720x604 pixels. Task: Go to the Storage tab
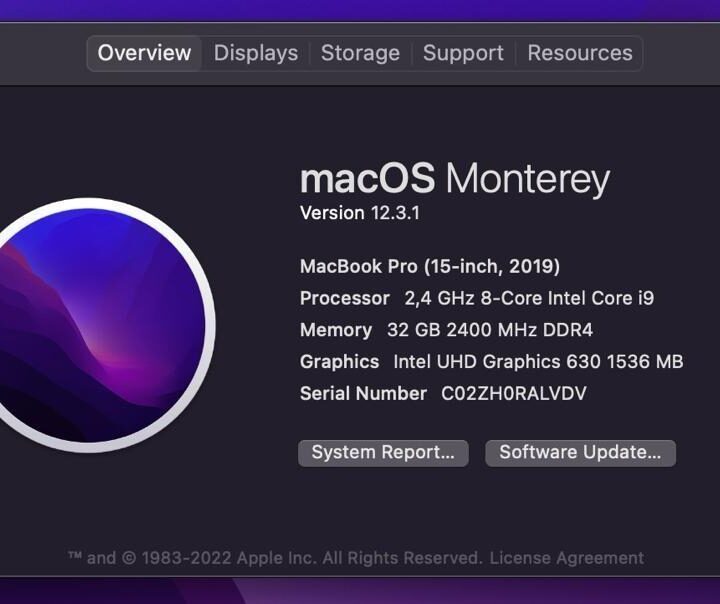pos(360,53)
